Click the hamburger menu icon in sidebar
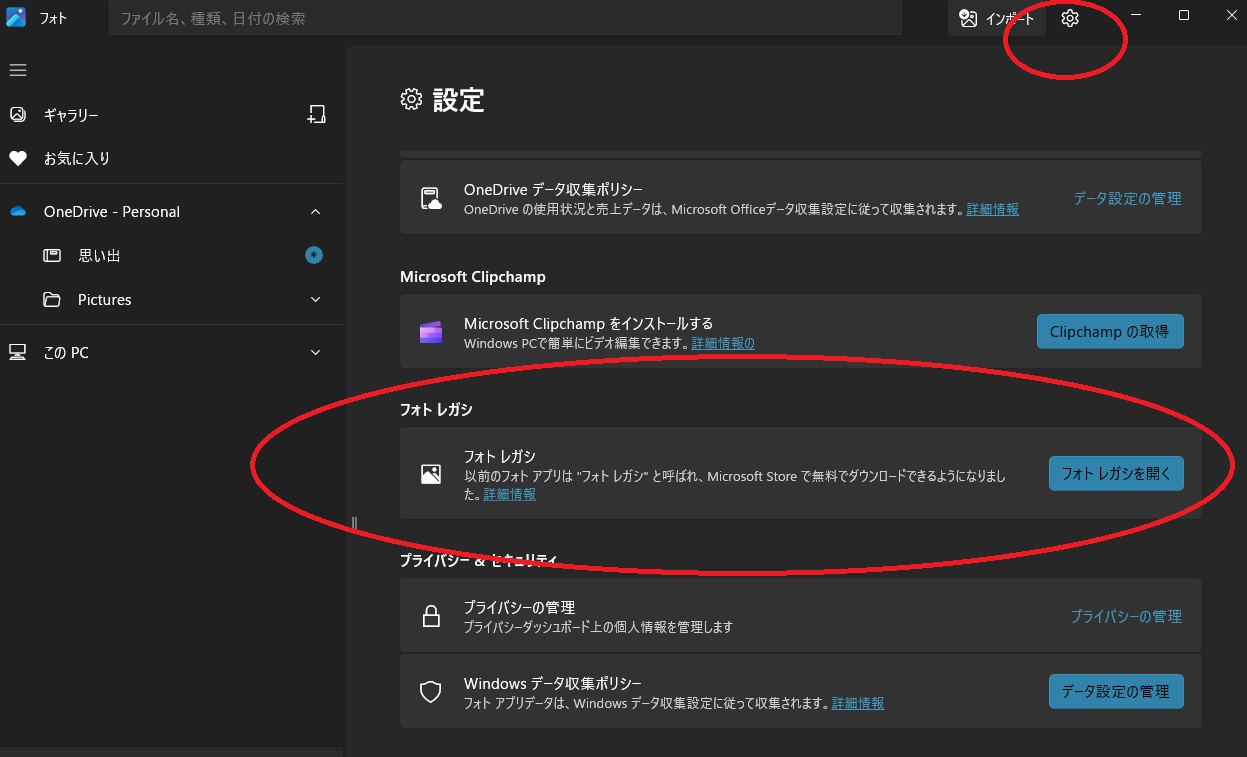The image size is (1247, 757). [18, 70]
